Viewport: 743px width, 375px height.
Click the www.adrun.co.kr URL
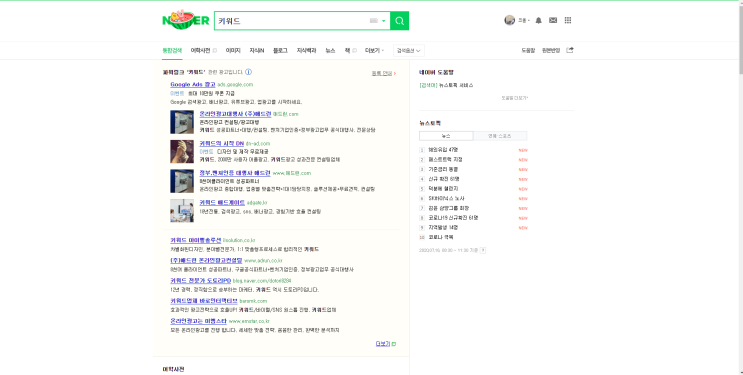tap(263, 261)
